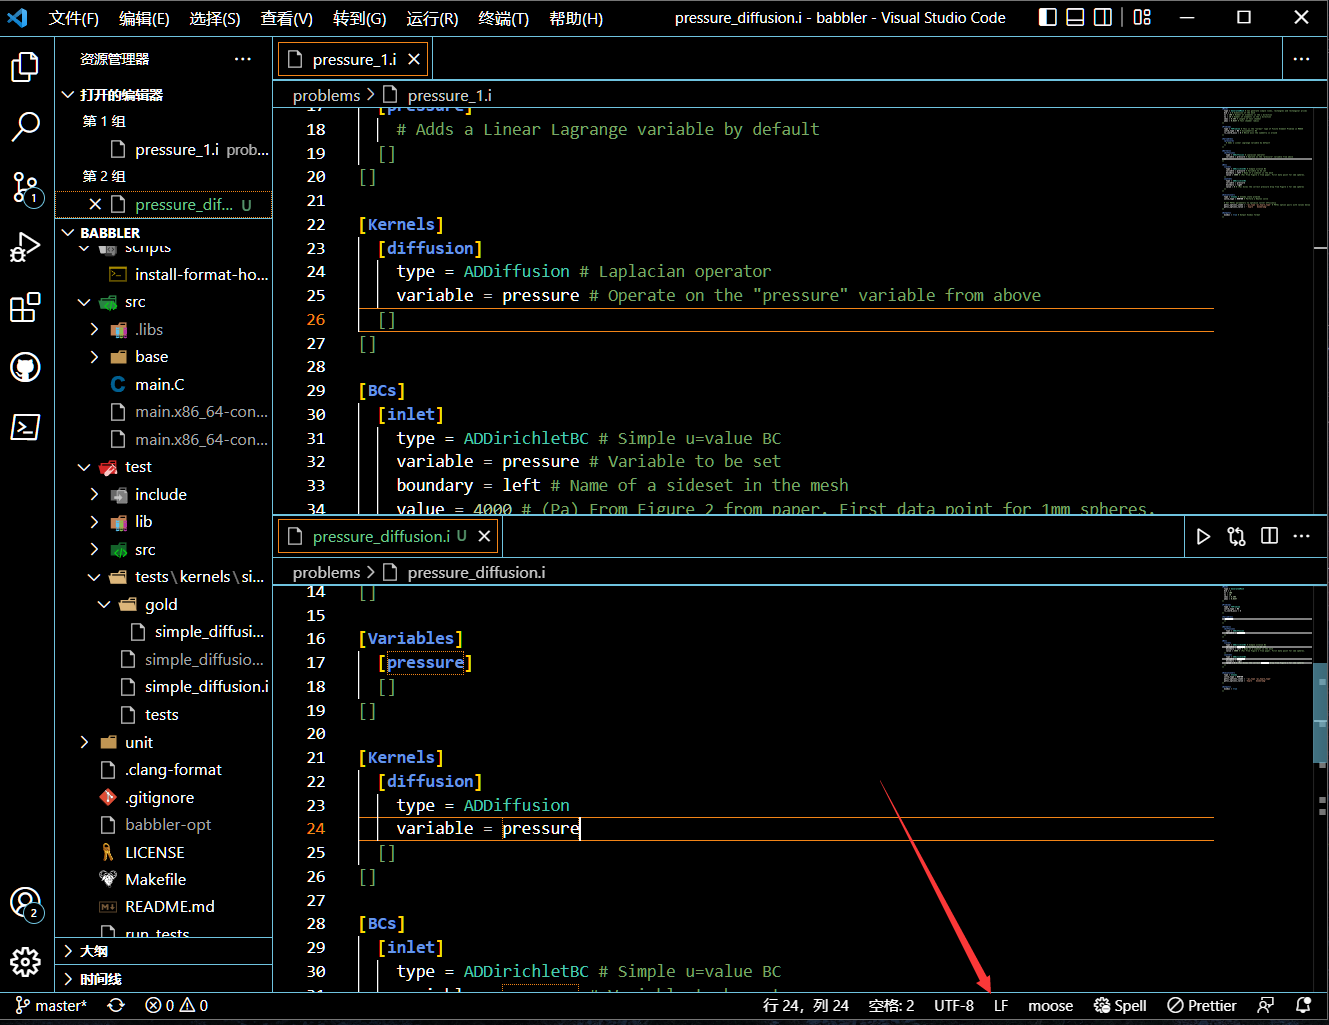Open Source Control in the activity bar
The image size is (1329, 1025).
25,189
